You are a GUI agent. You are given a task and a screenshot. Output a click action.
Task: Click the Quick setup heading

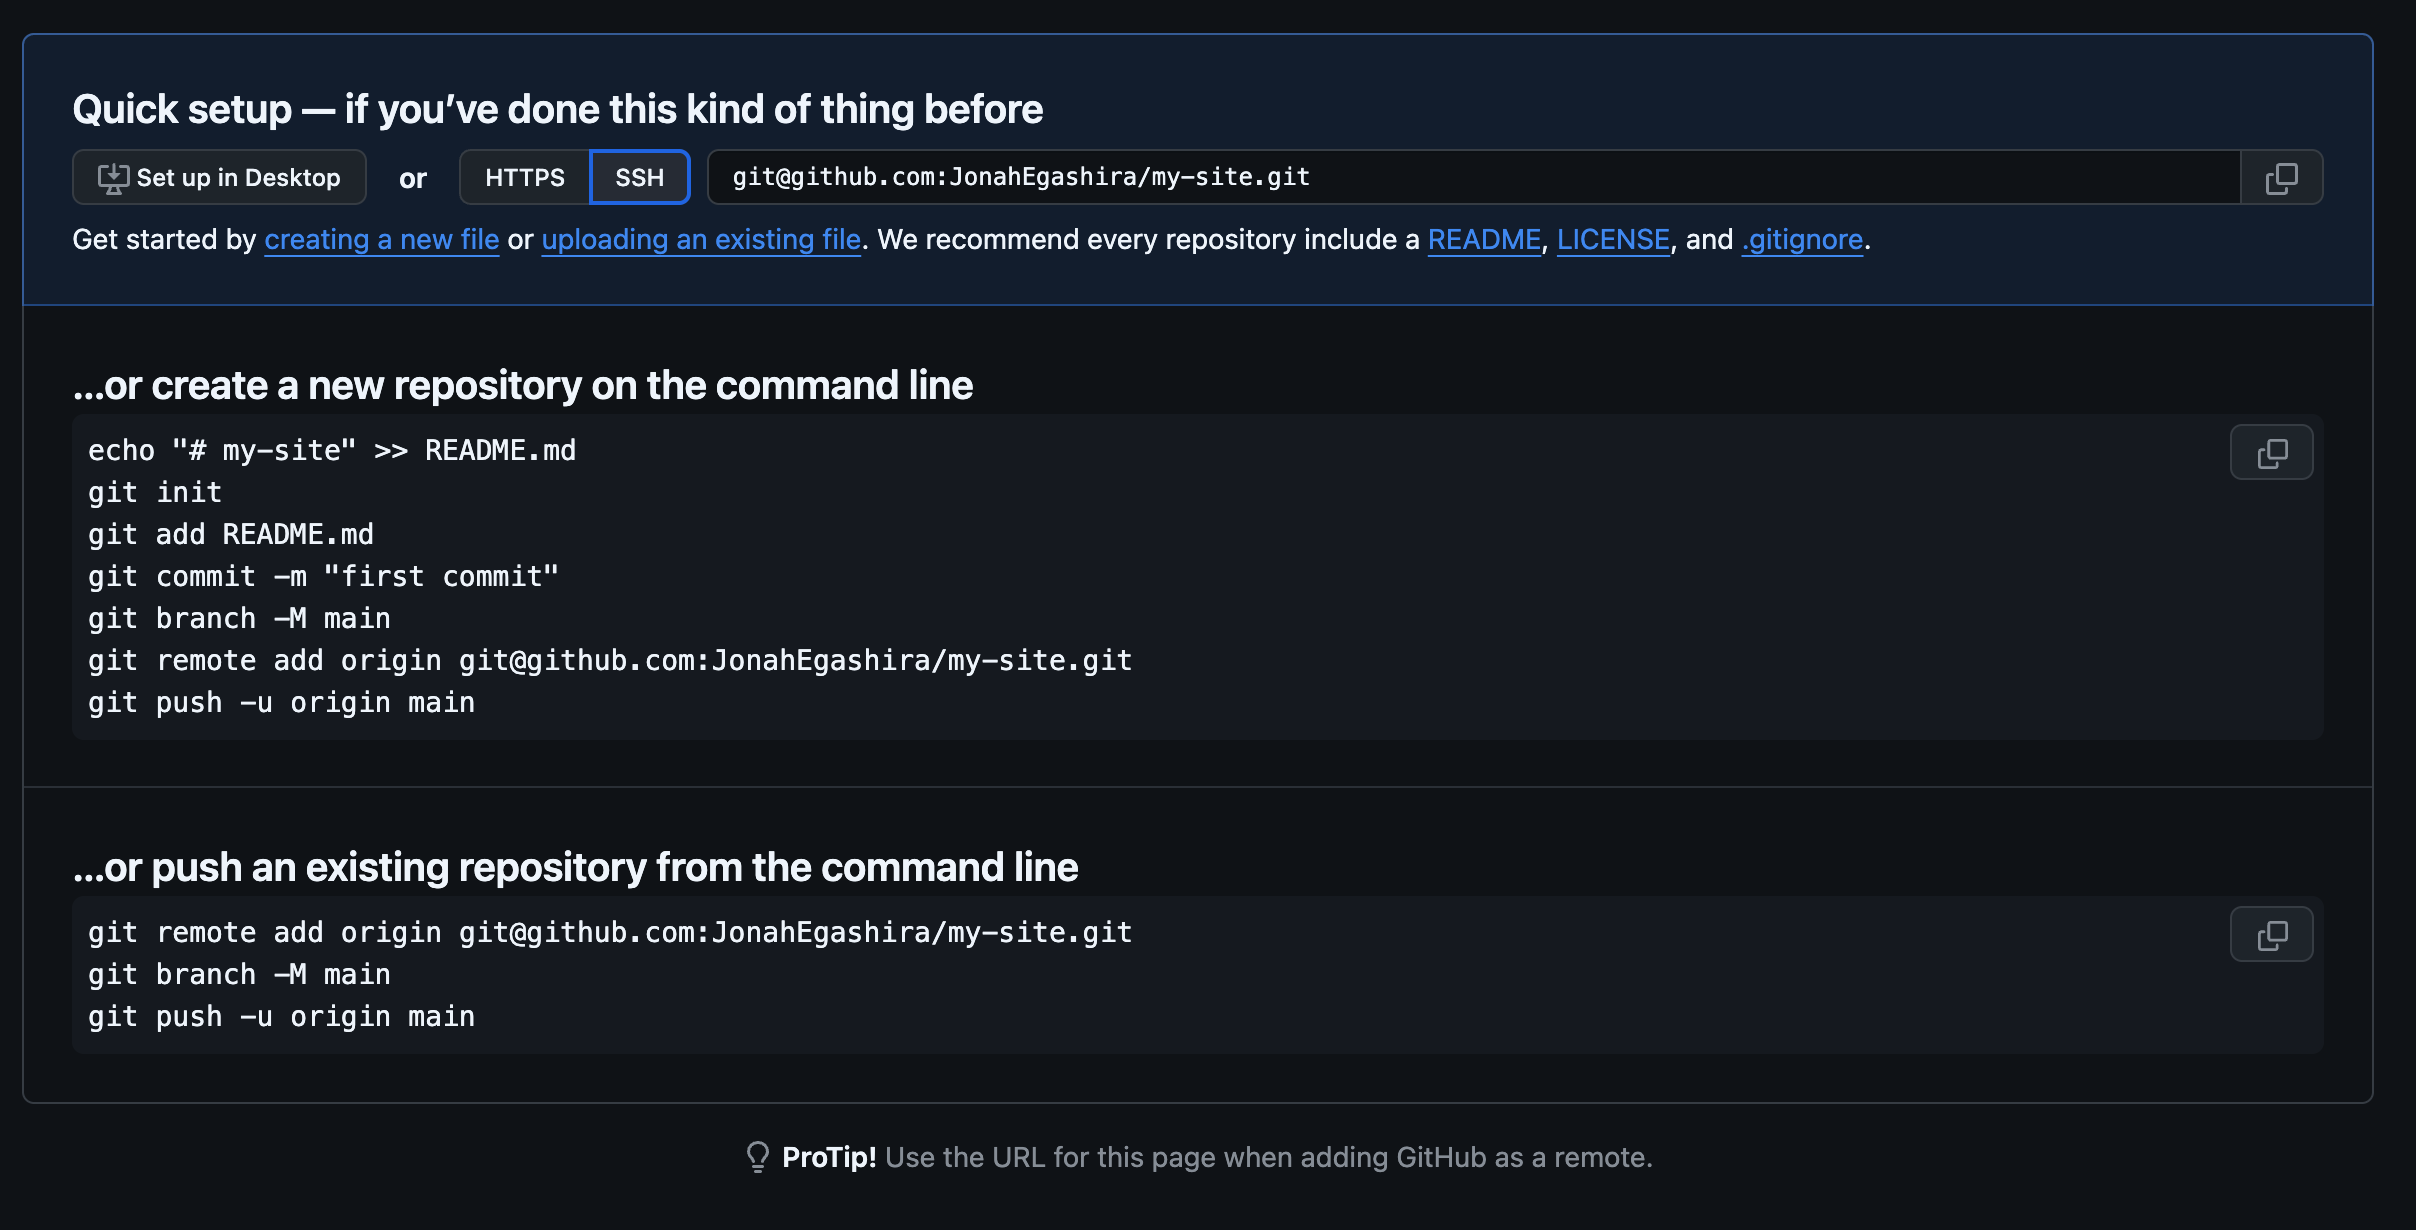pos(558,108)
